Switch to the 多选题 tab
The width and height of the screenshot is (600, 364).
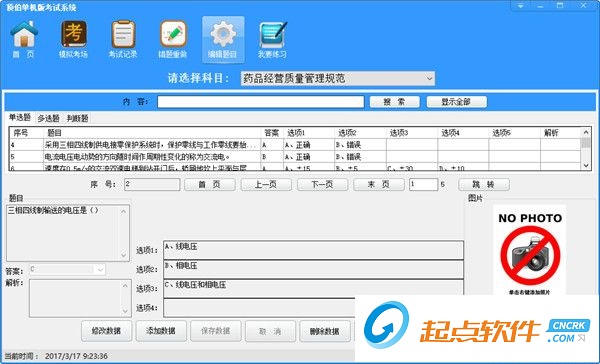(48, 118)
